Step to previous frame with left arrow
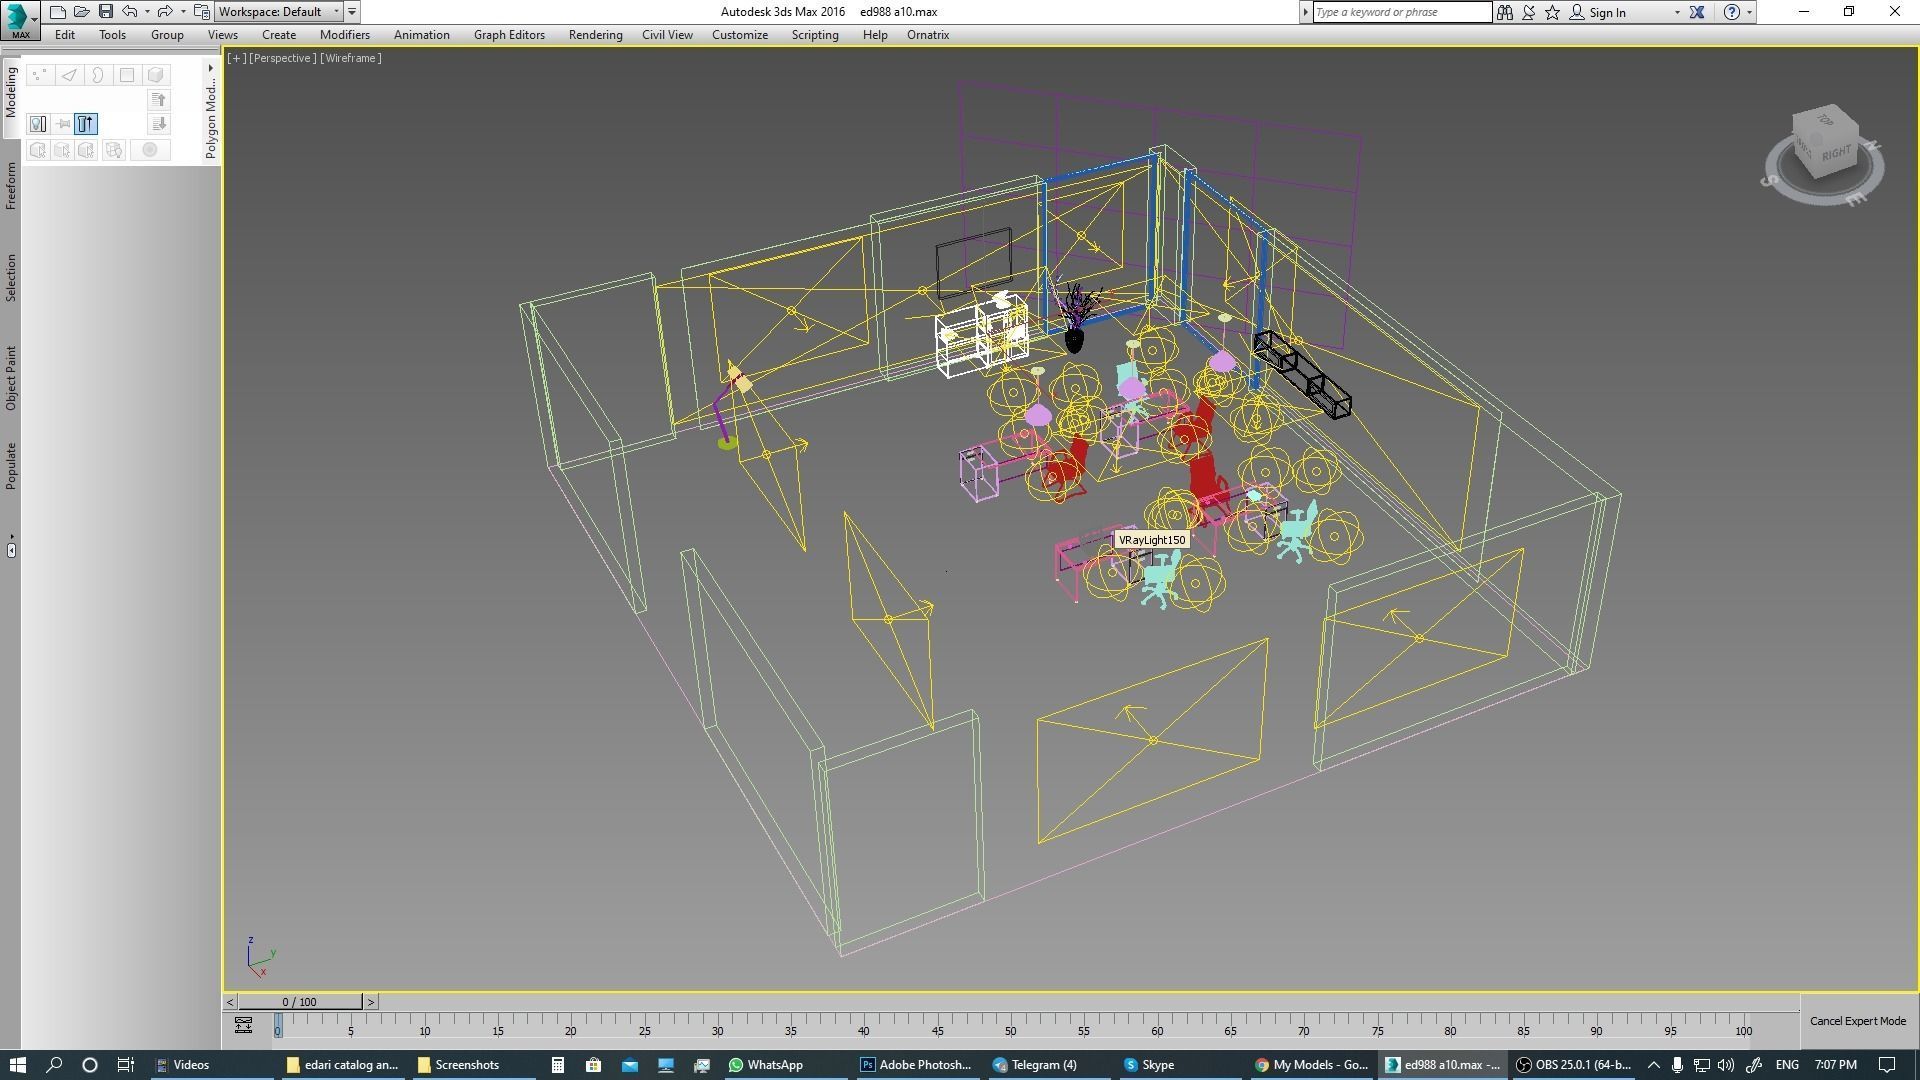 (230, 1002)
